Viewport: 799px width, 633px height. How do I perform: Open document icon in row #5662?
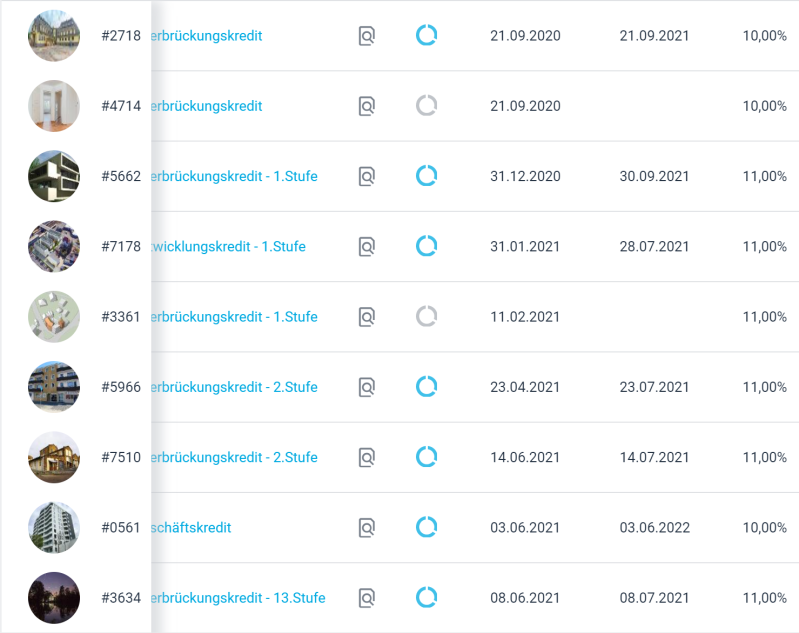coord(367,176)
